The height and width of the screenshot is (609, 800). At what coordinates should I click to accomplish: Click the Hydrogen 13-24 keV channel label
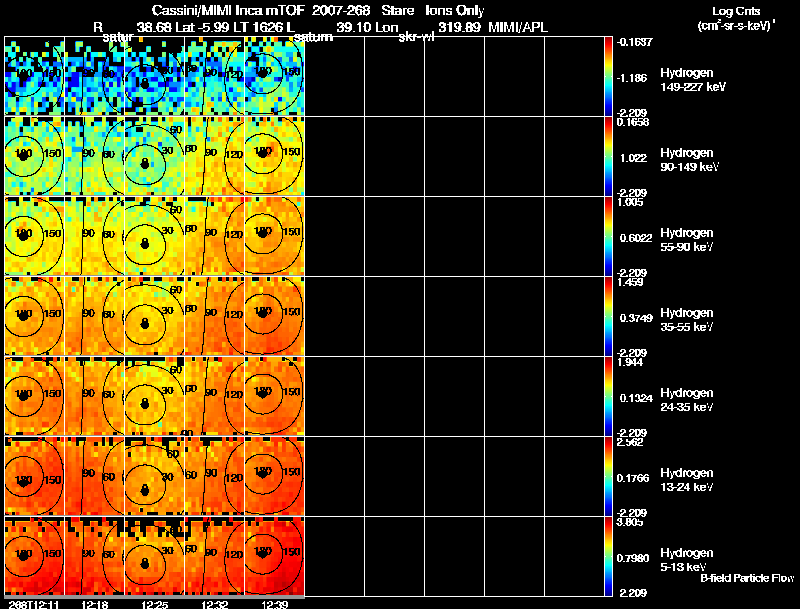point(687,479)
